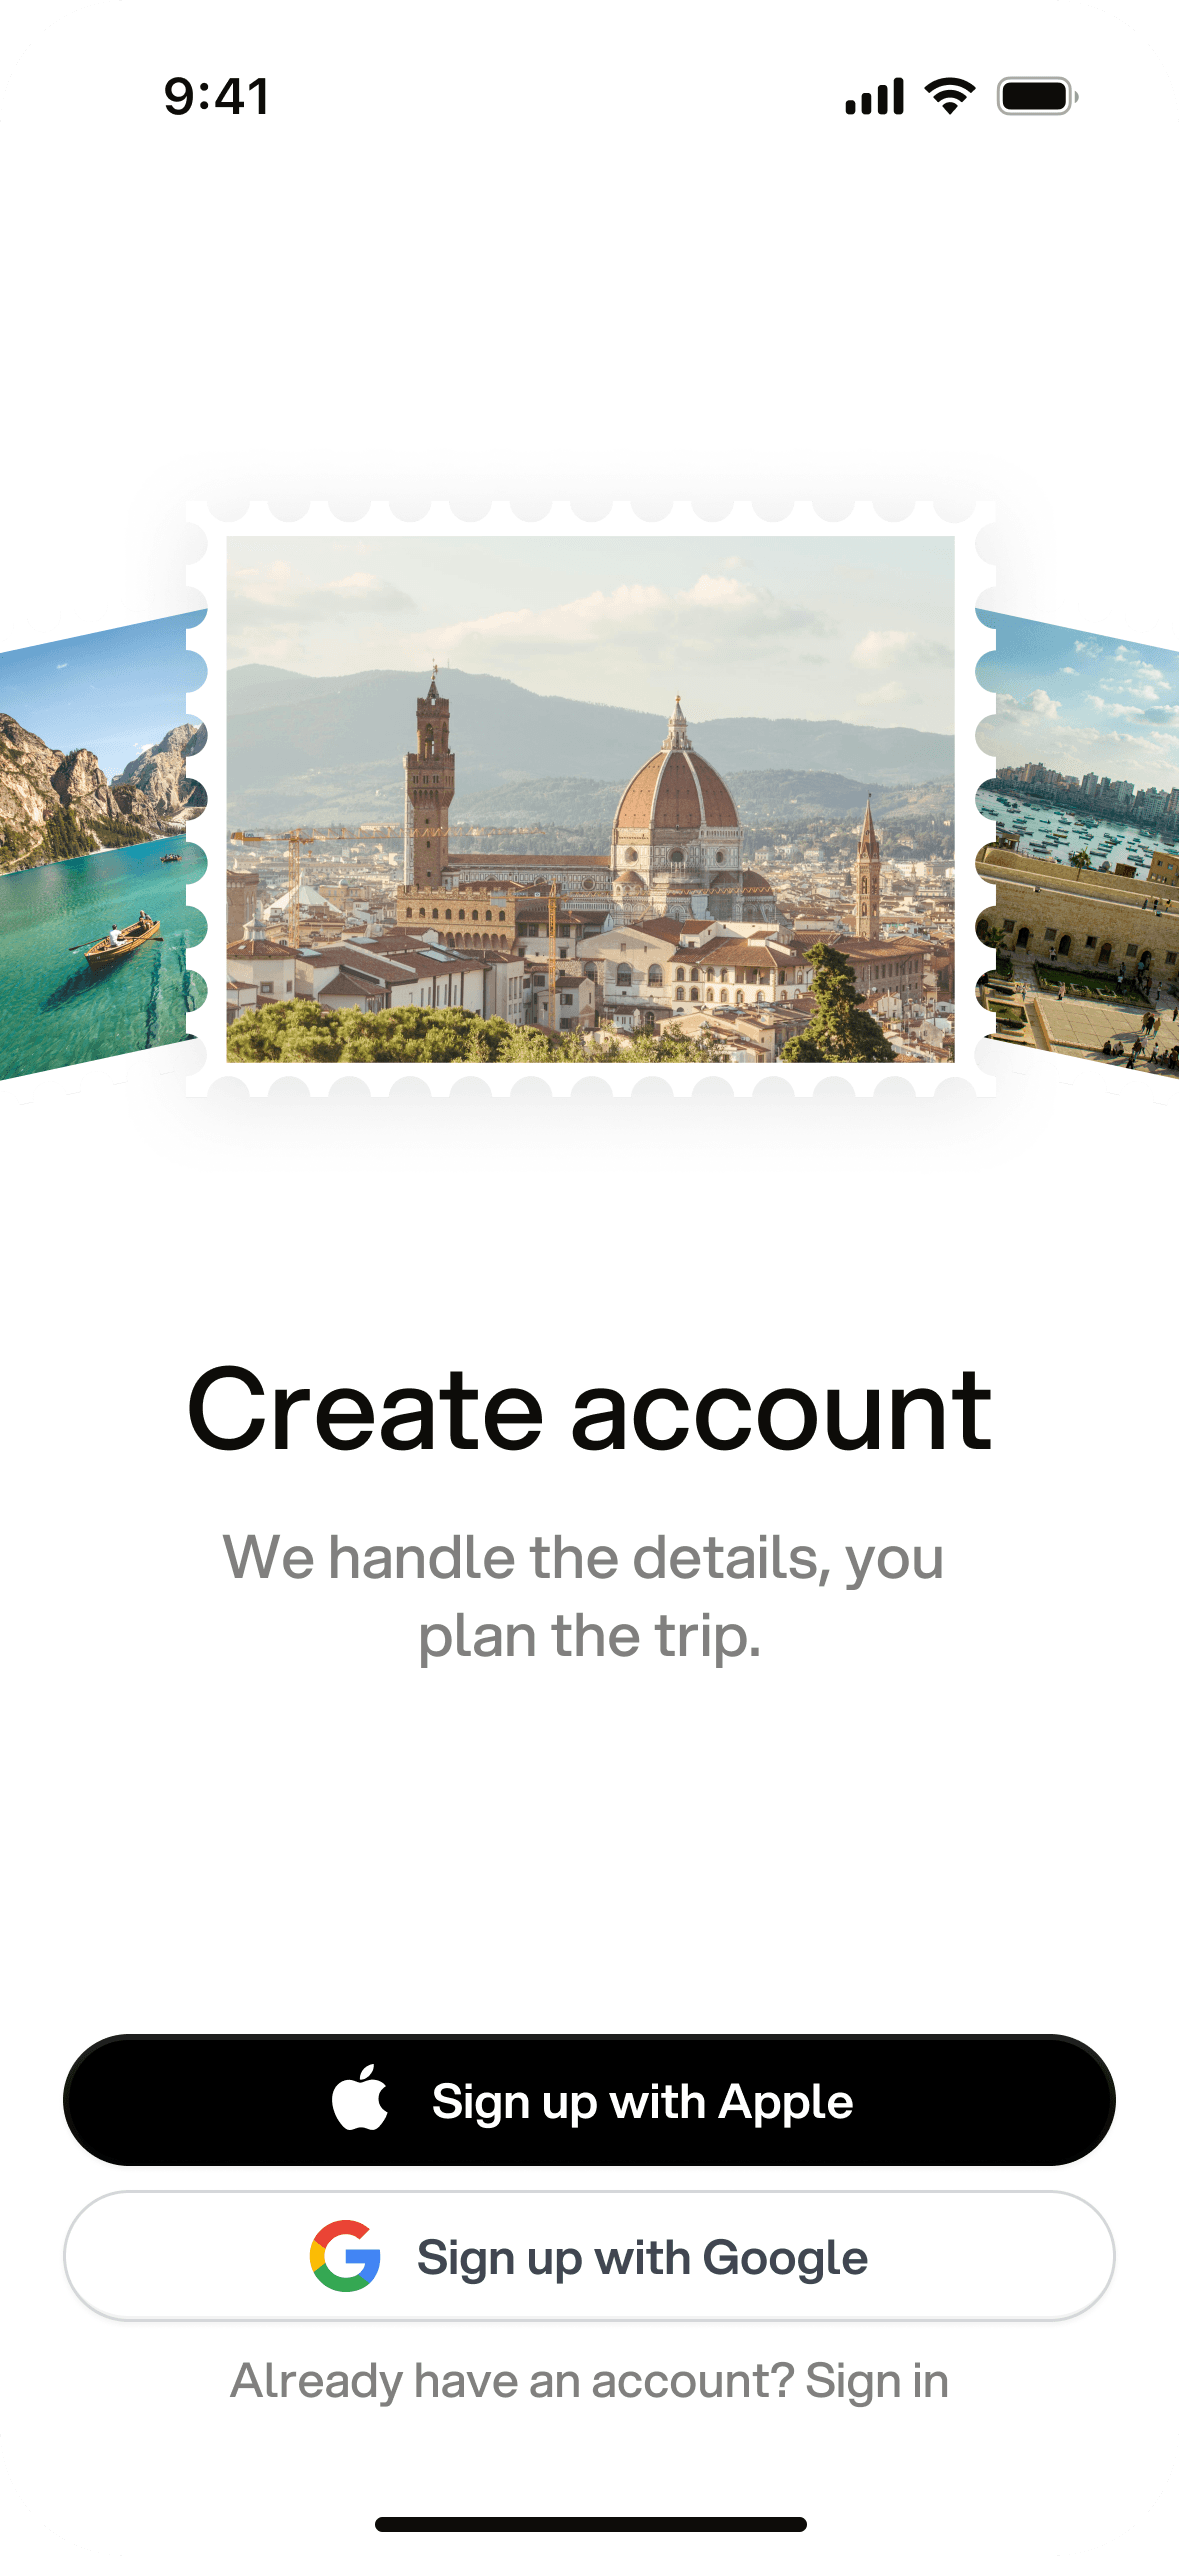Select the harbor city stamp on right

point(1080,843)
